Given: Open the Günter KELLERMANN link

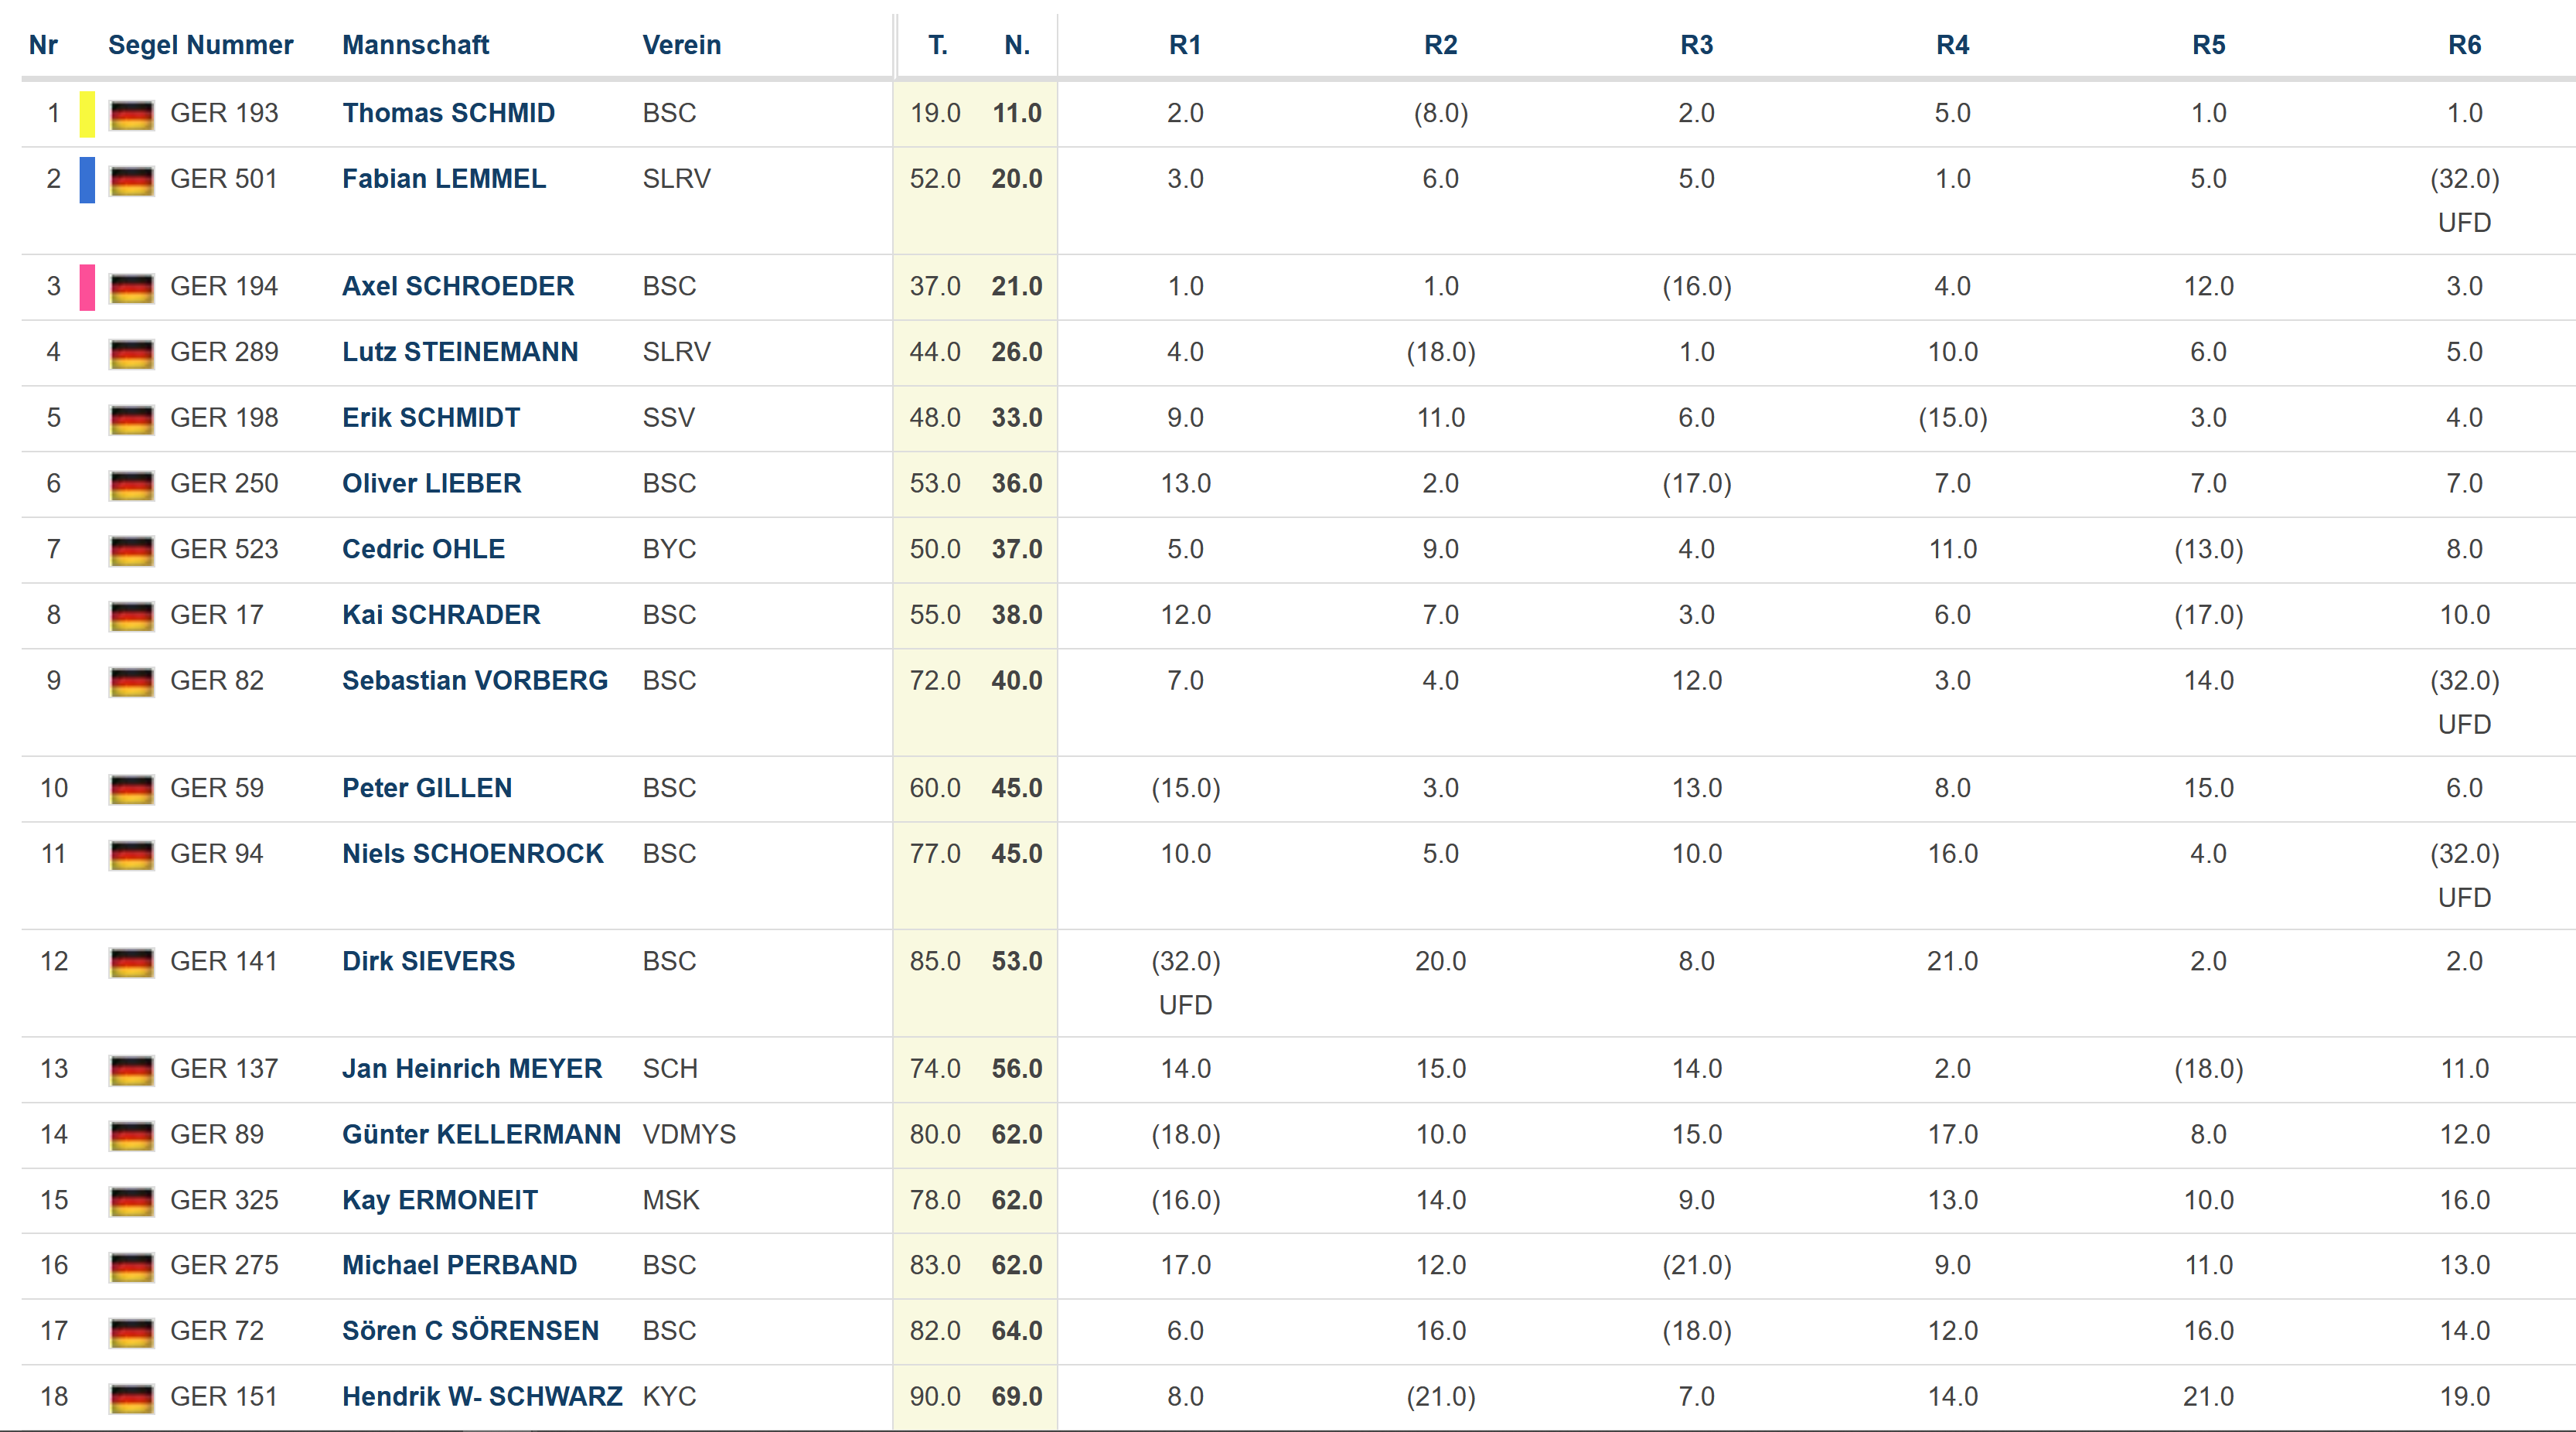Looking at the screenshot, I should pos(481,1135).
